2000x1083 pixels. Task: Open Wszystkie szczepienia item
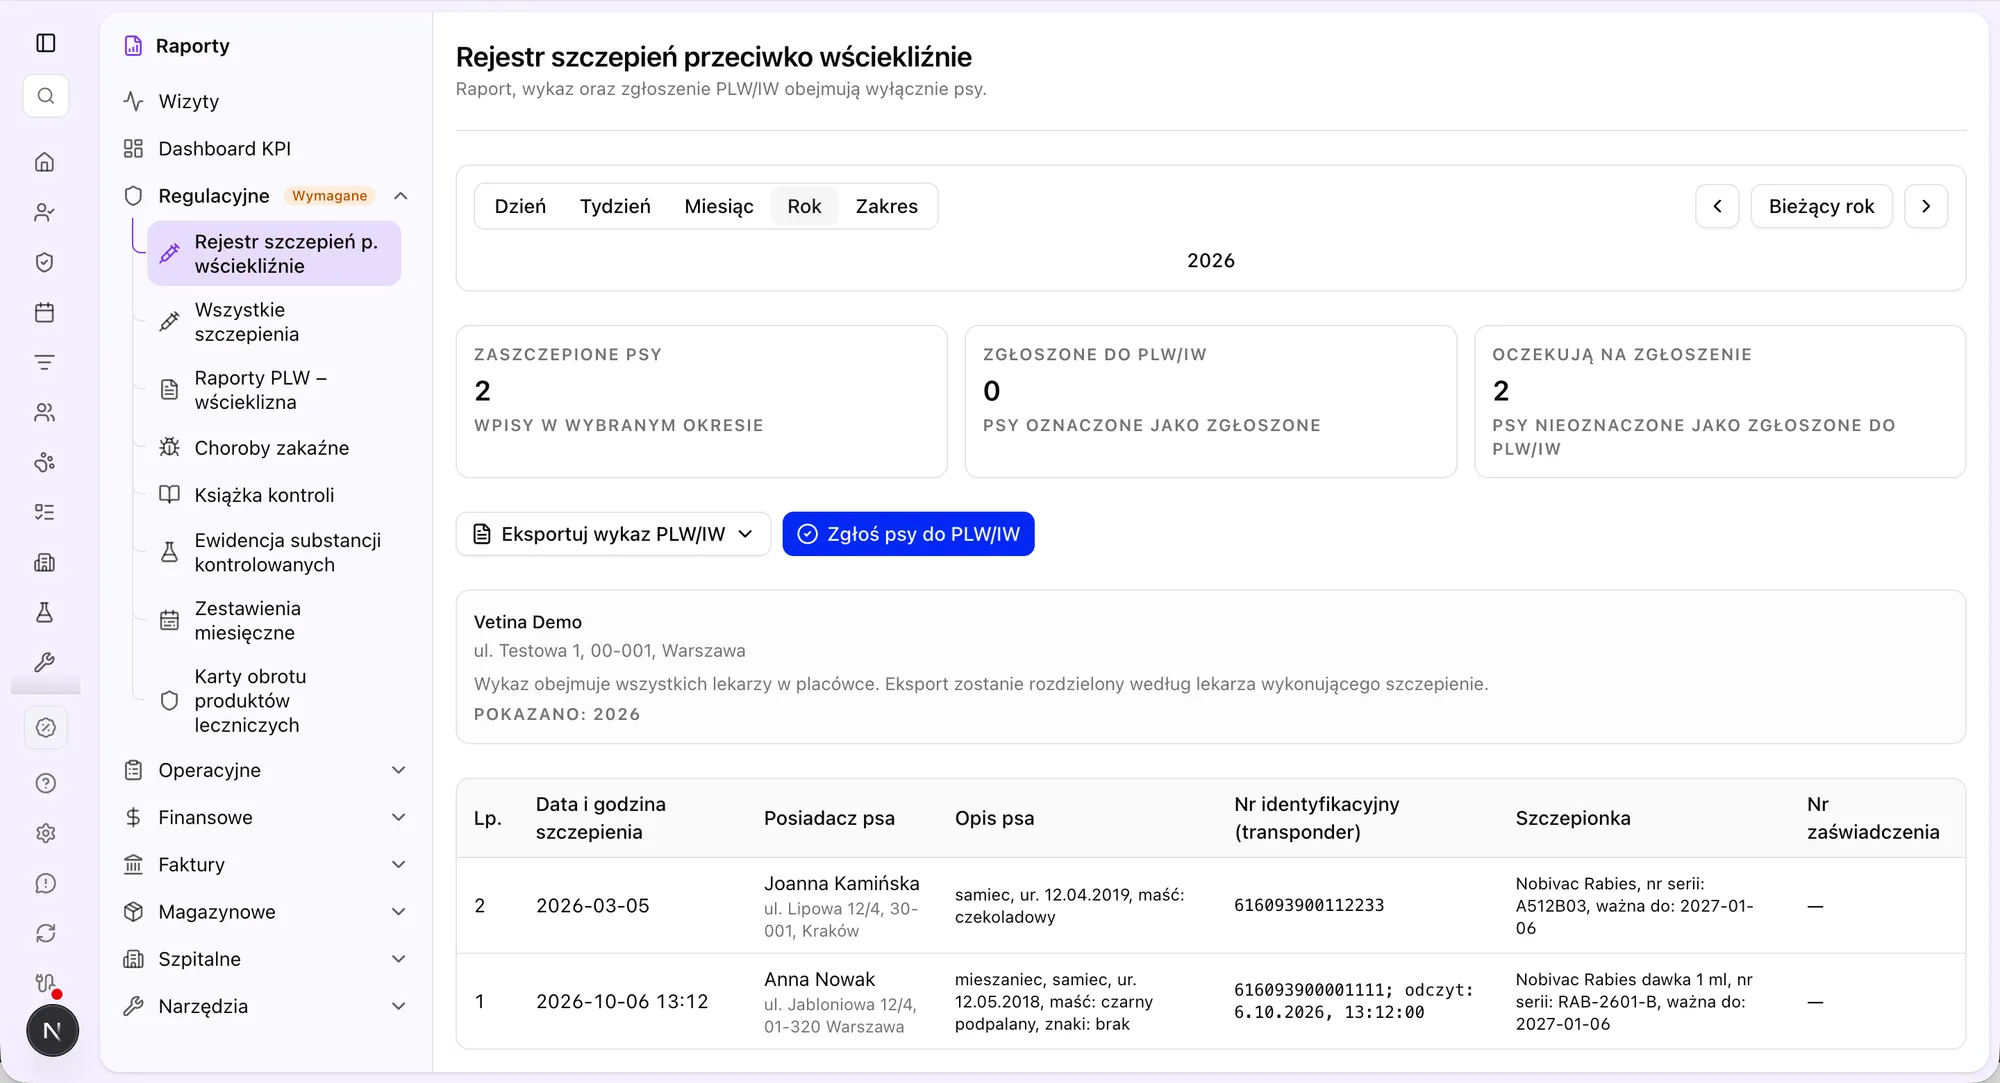point(274,322)
